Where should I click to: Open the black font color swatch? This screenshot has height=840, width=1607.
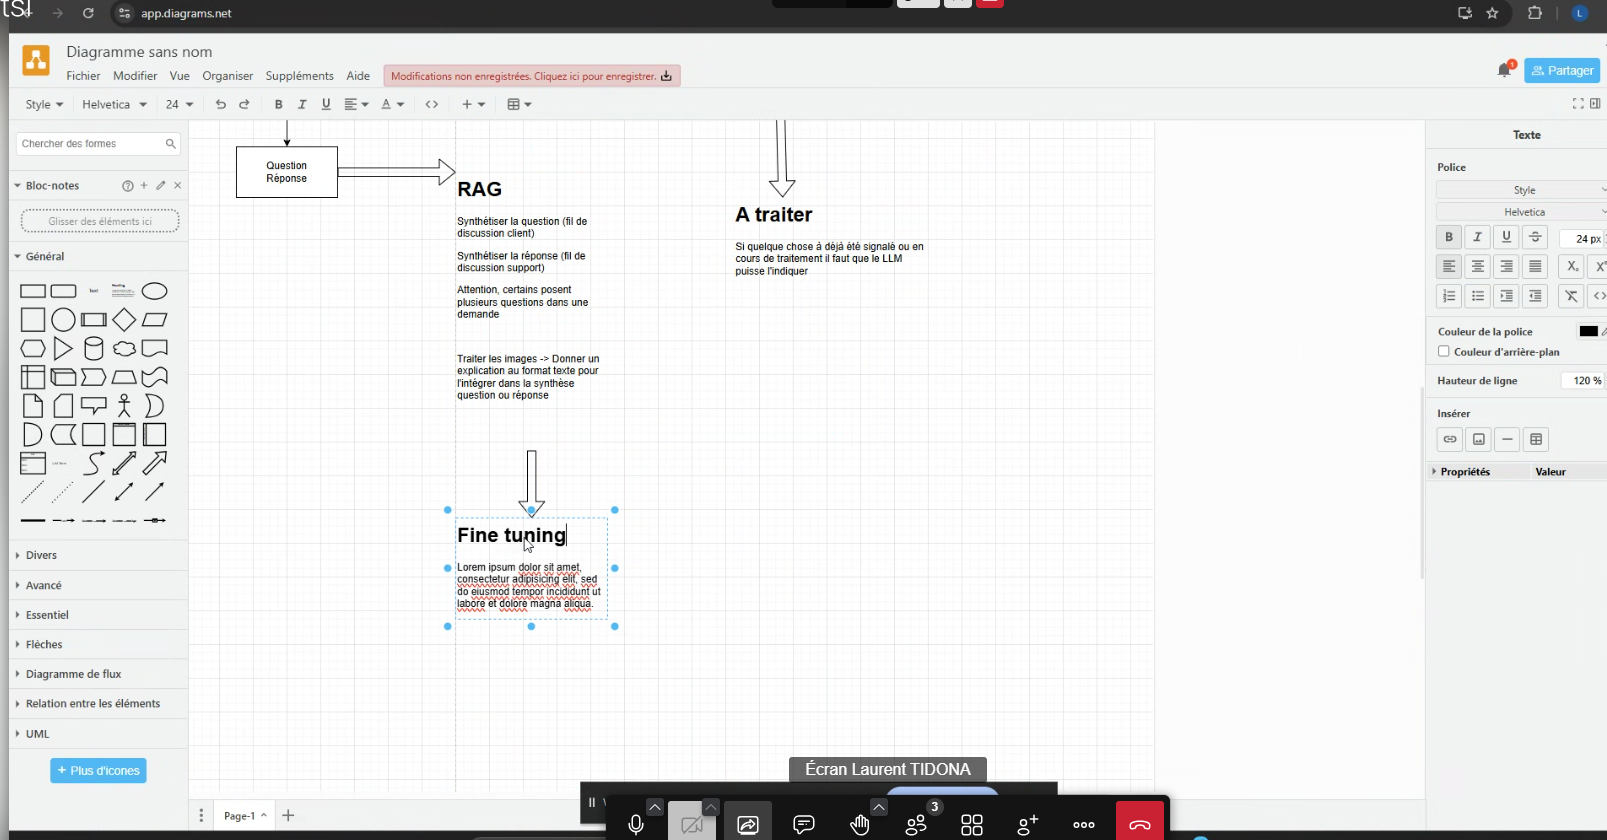point(1588,331)
